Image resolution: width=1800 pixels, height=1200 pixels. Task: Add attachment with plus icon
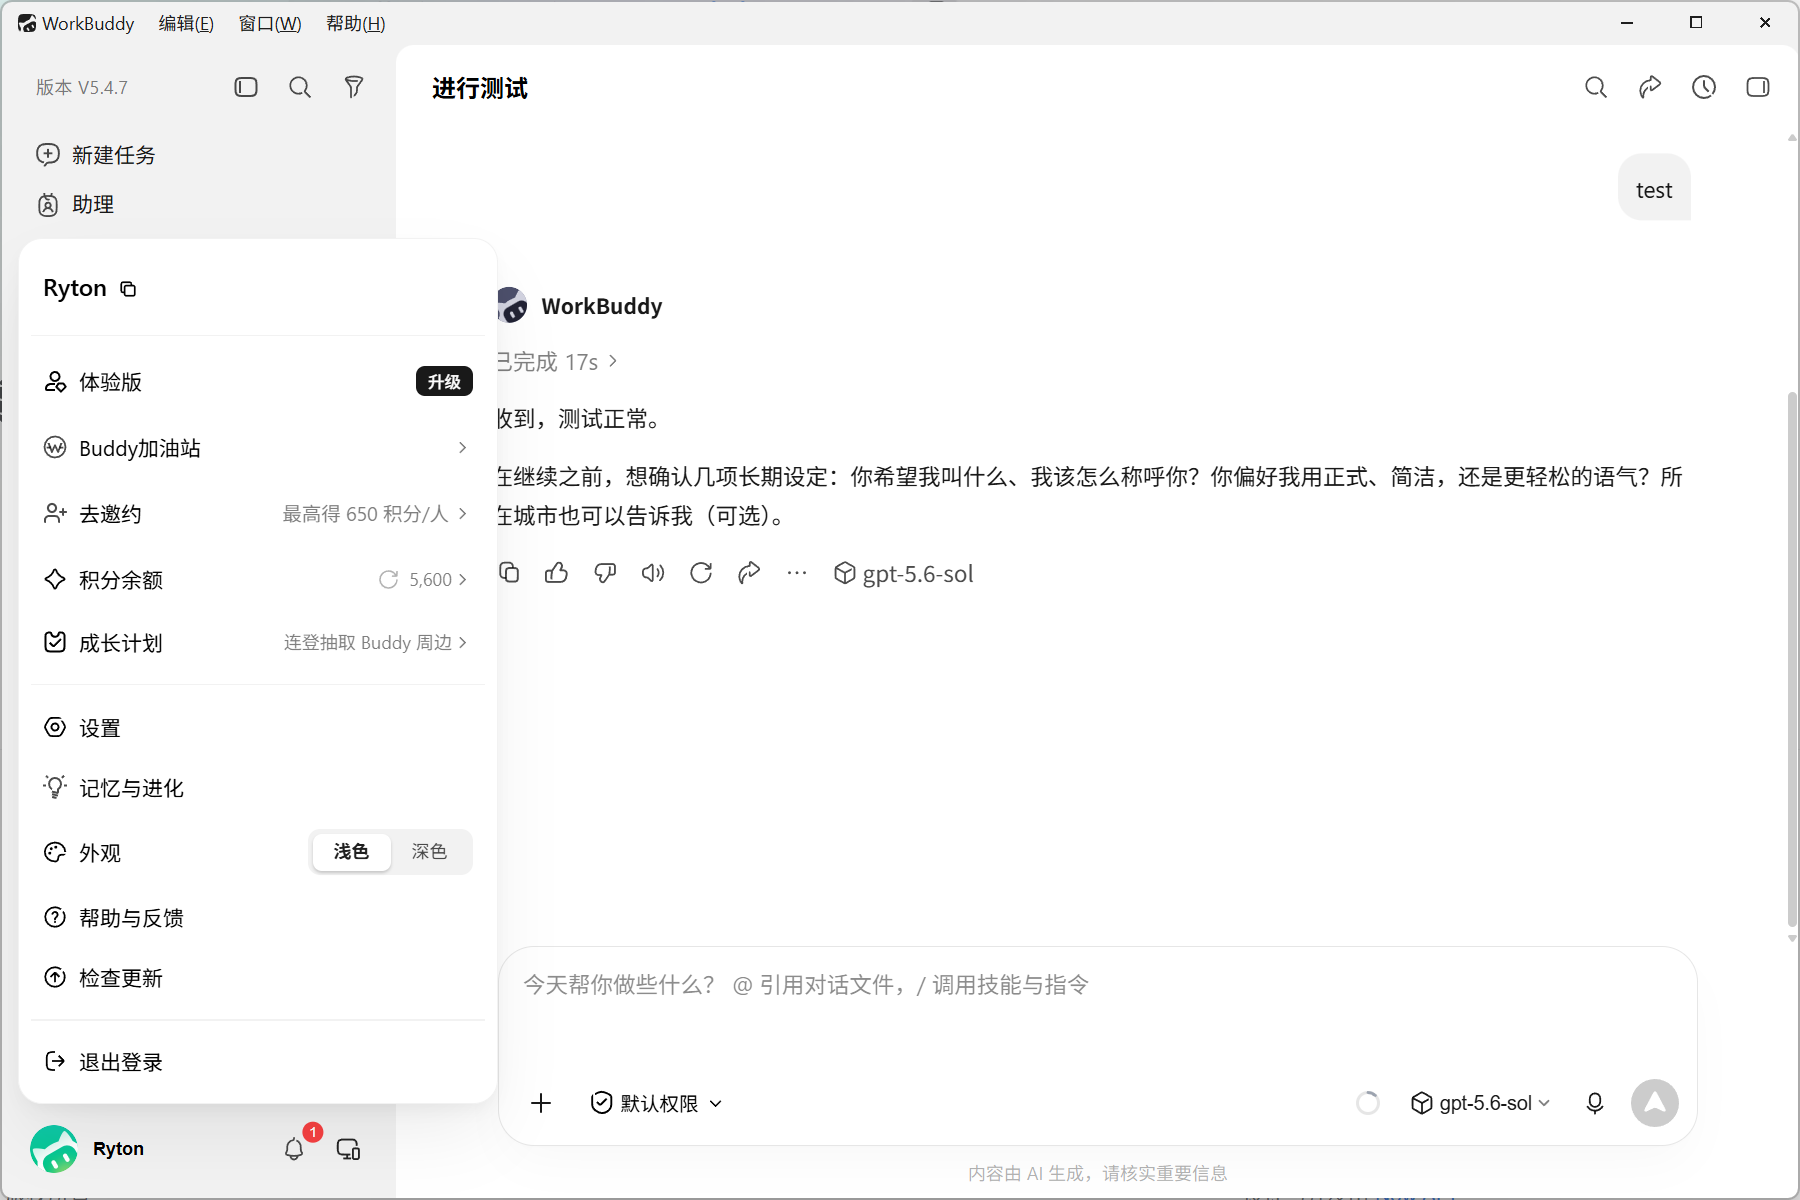pos(541,1103)
